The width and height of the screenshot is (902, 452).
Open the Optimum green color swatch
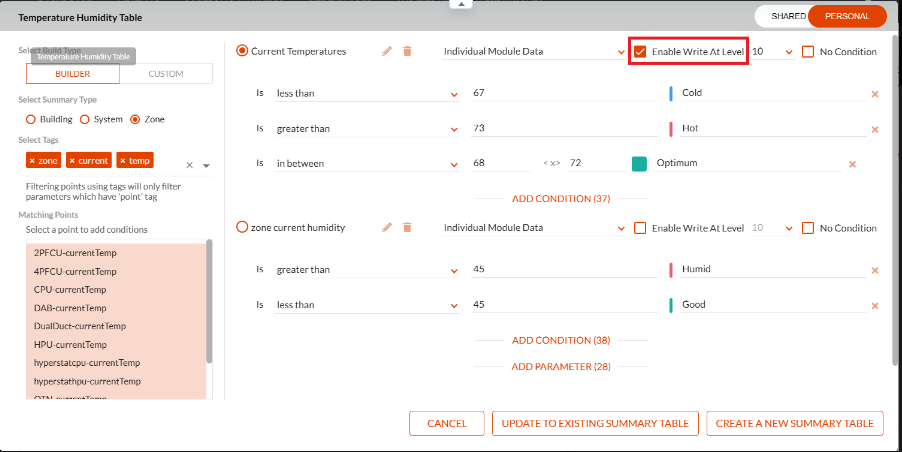639,164
